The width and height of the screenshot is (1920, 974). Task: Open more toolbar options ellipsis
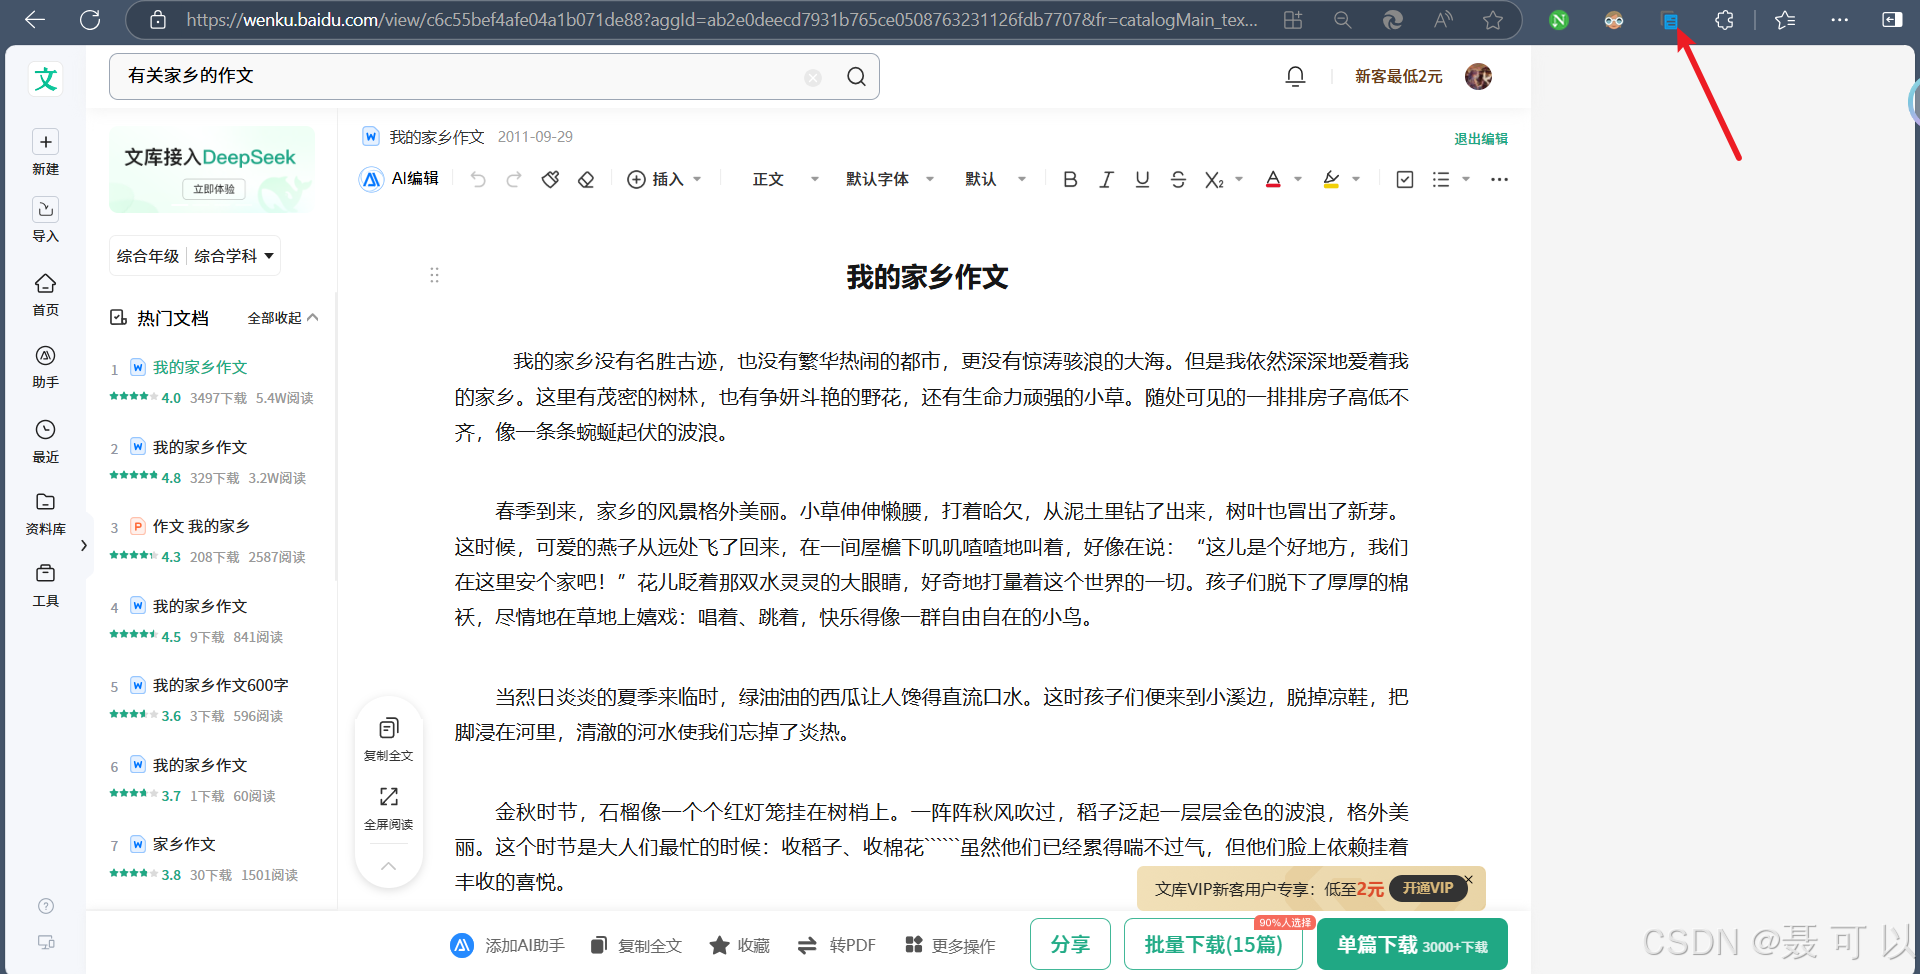[1499, 179]
